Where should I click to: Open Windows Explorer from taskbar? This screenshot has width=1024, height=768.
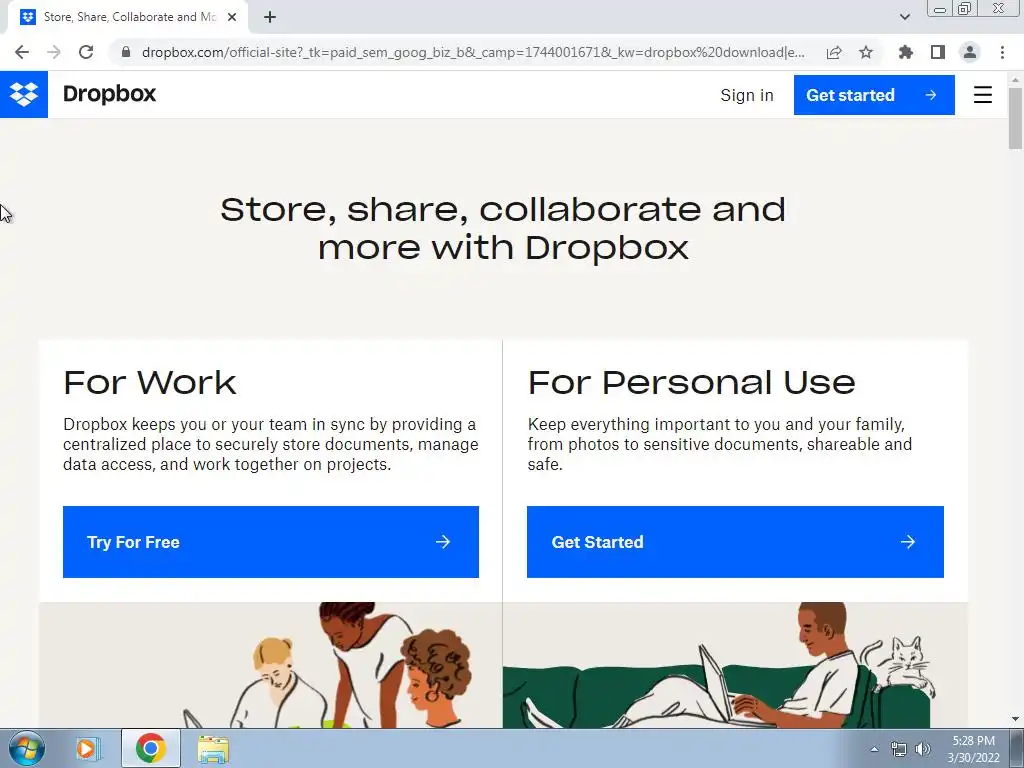(x=213, y=749)
